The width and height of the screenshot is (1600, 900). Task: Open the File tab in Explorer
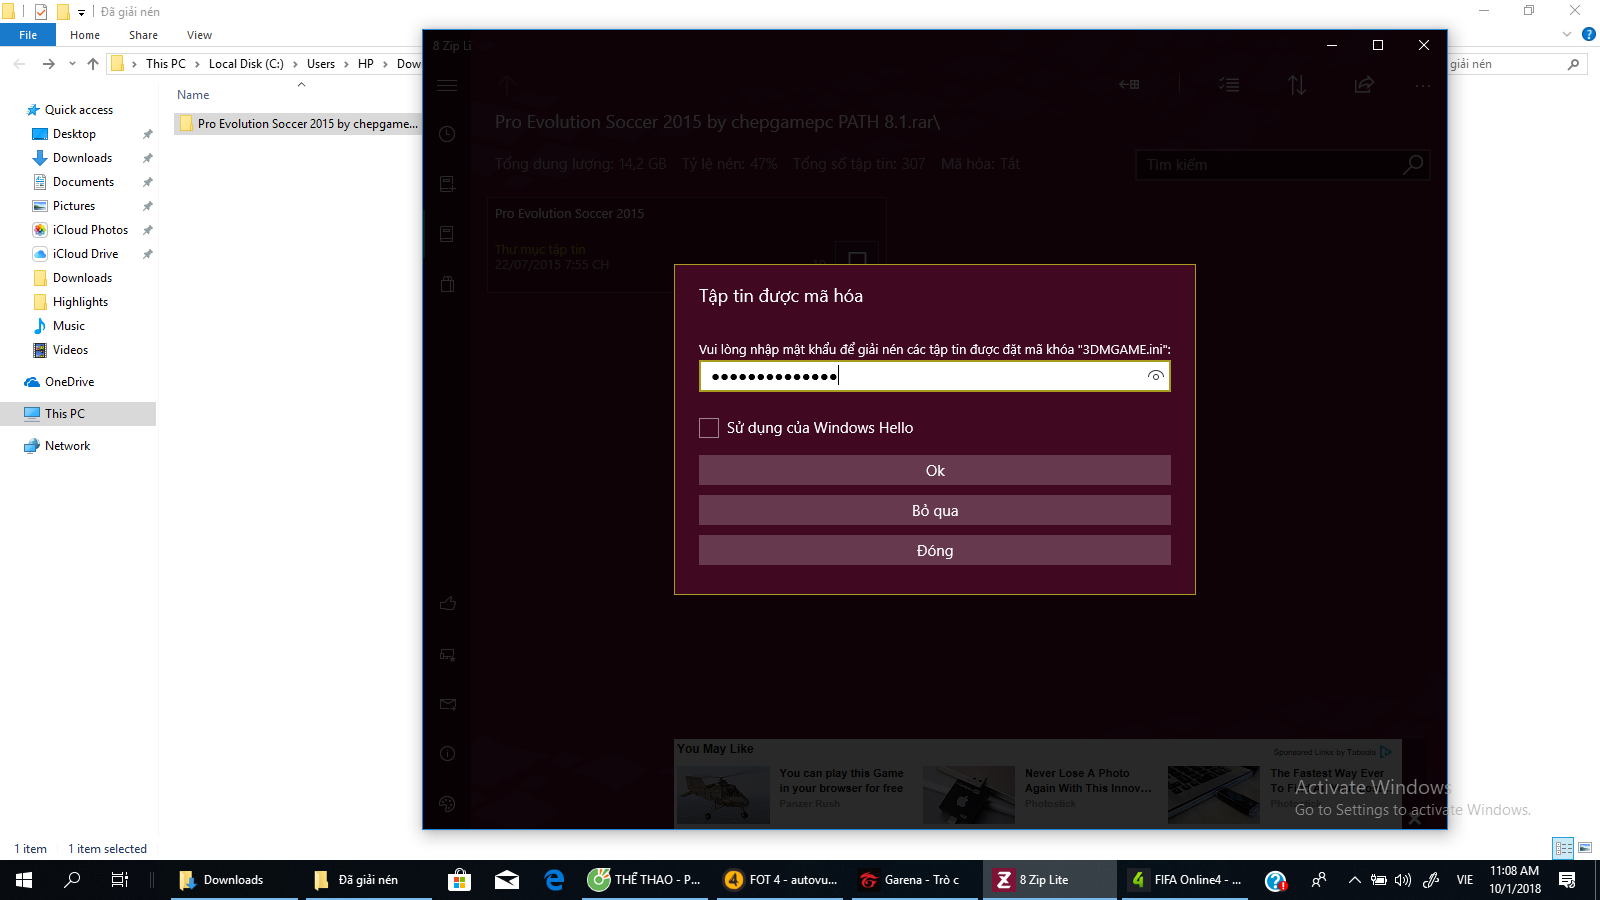click(28, 35)
